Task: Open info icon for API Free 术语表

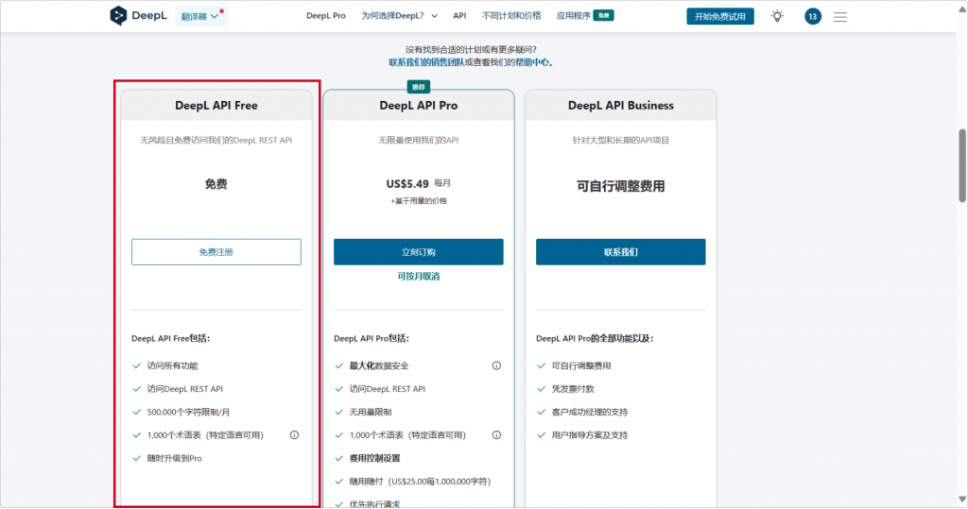Action: tap(294, 435)
